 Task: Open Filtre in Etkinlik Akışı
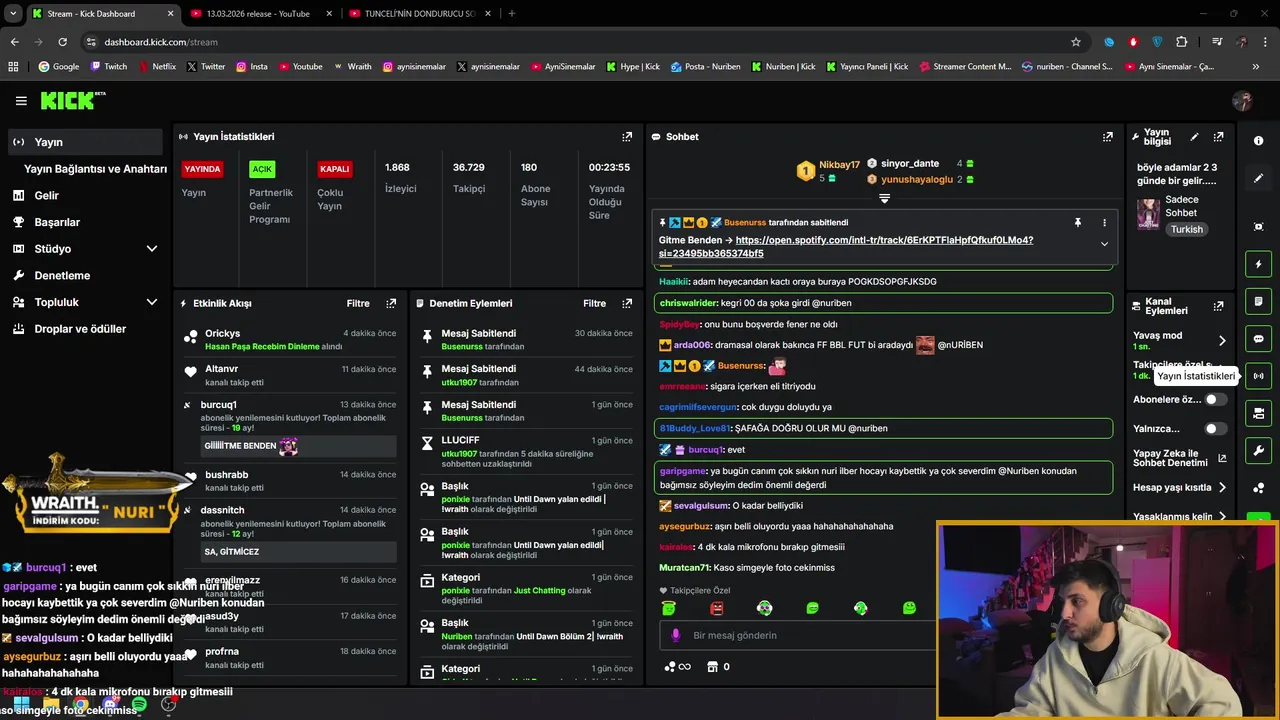pyautogui.click(x=358, y=303)
